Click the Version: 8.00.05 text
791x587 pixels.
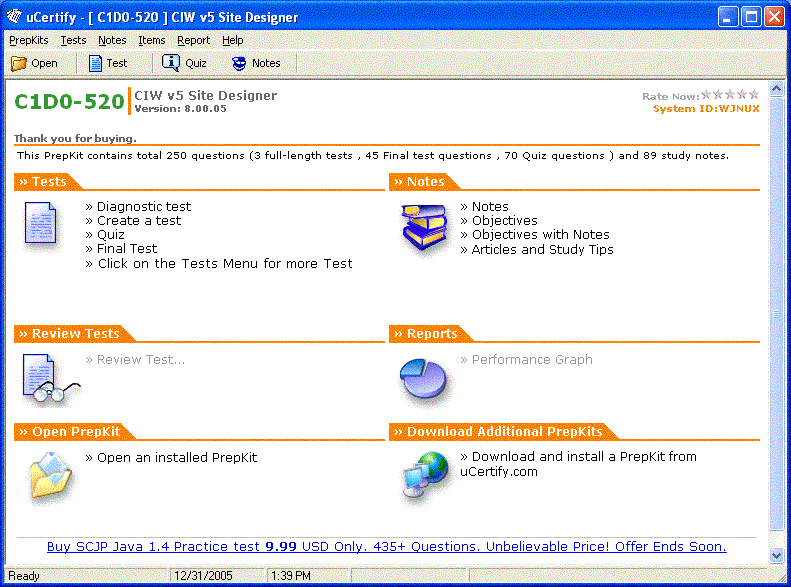tap(180, 109)
